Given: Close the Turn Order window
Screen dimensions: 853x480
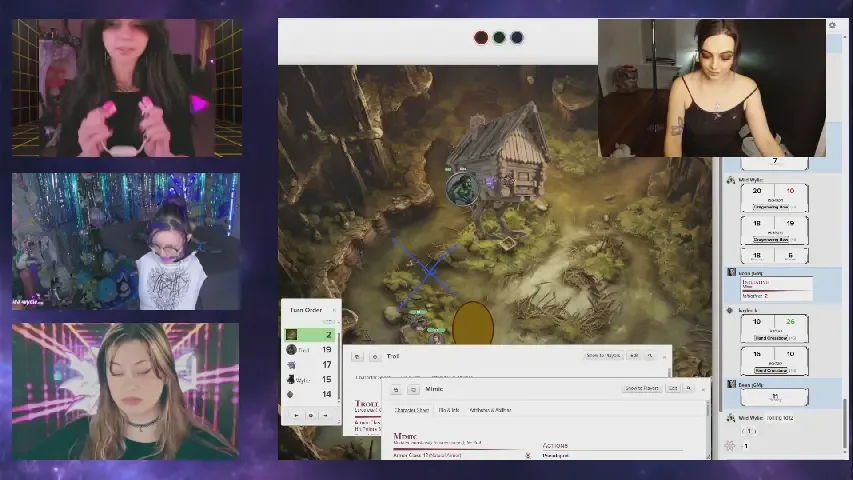Looking at the screenshot, I should 334,310.
